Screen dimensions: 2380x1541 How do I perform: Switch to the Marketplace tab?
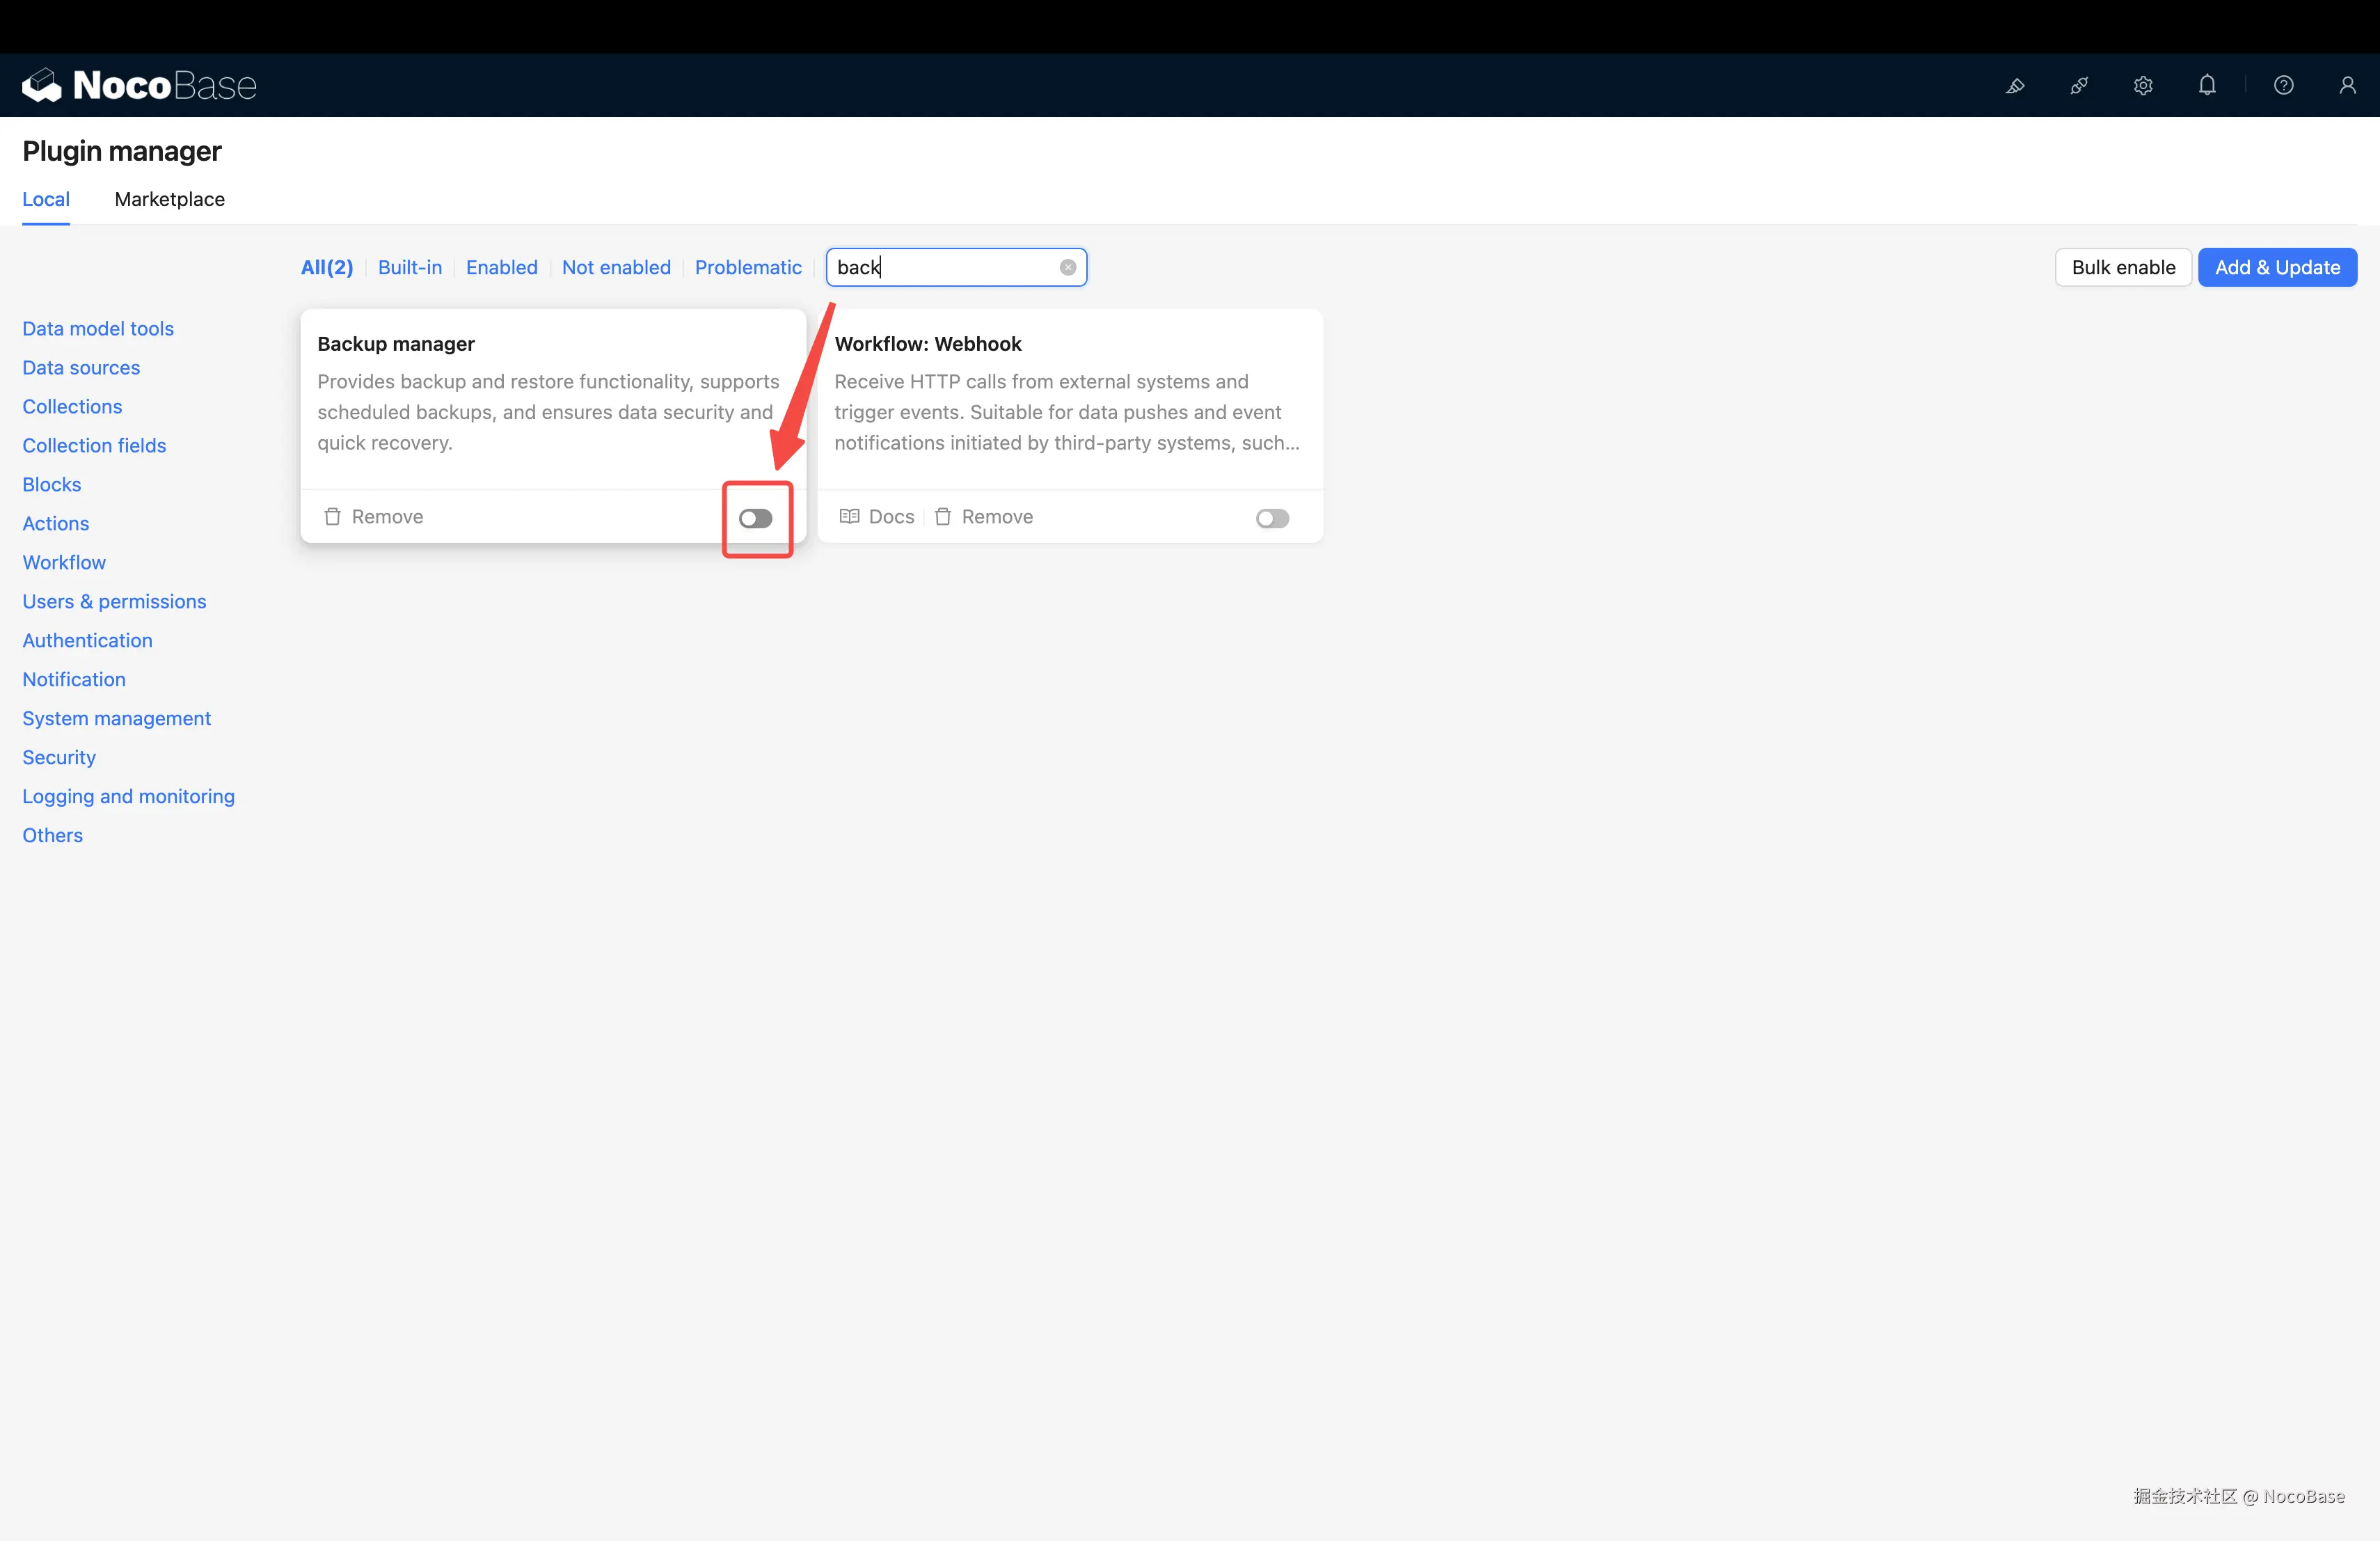pyautogui.click(x=169, y=199)
